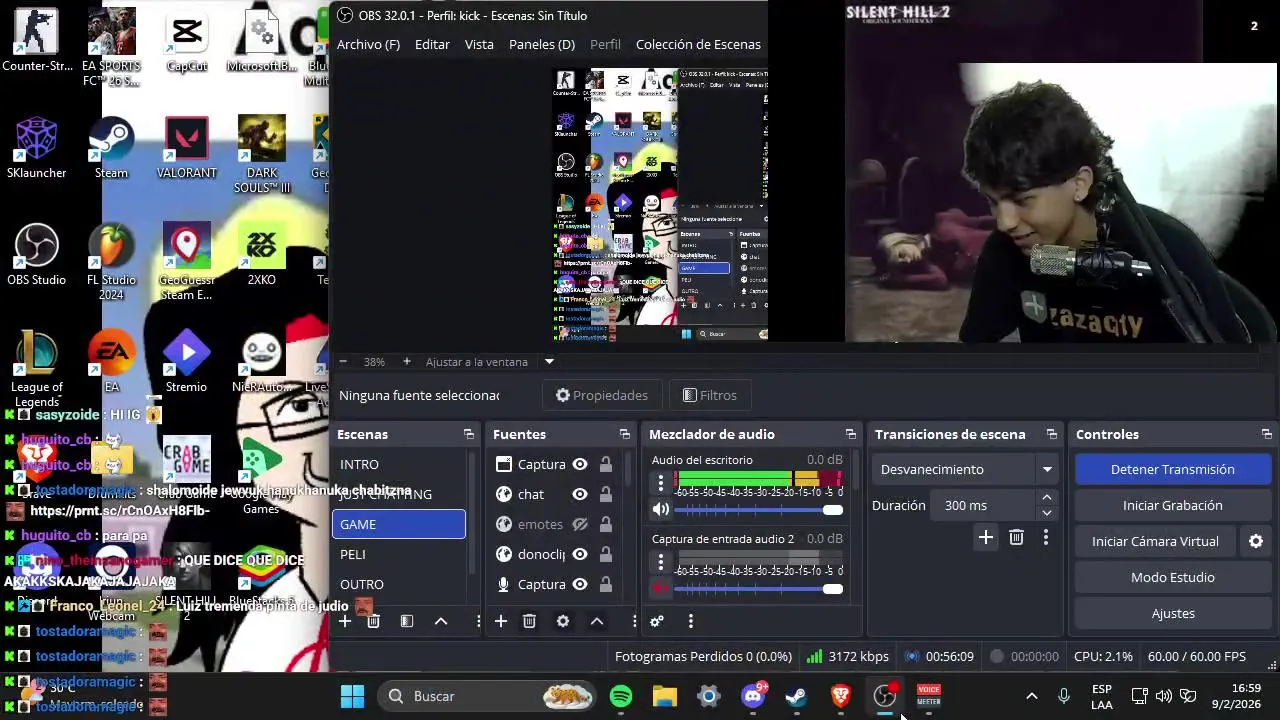
Task: Enable Modo Estudio
Action: [x=1172, y=577]
